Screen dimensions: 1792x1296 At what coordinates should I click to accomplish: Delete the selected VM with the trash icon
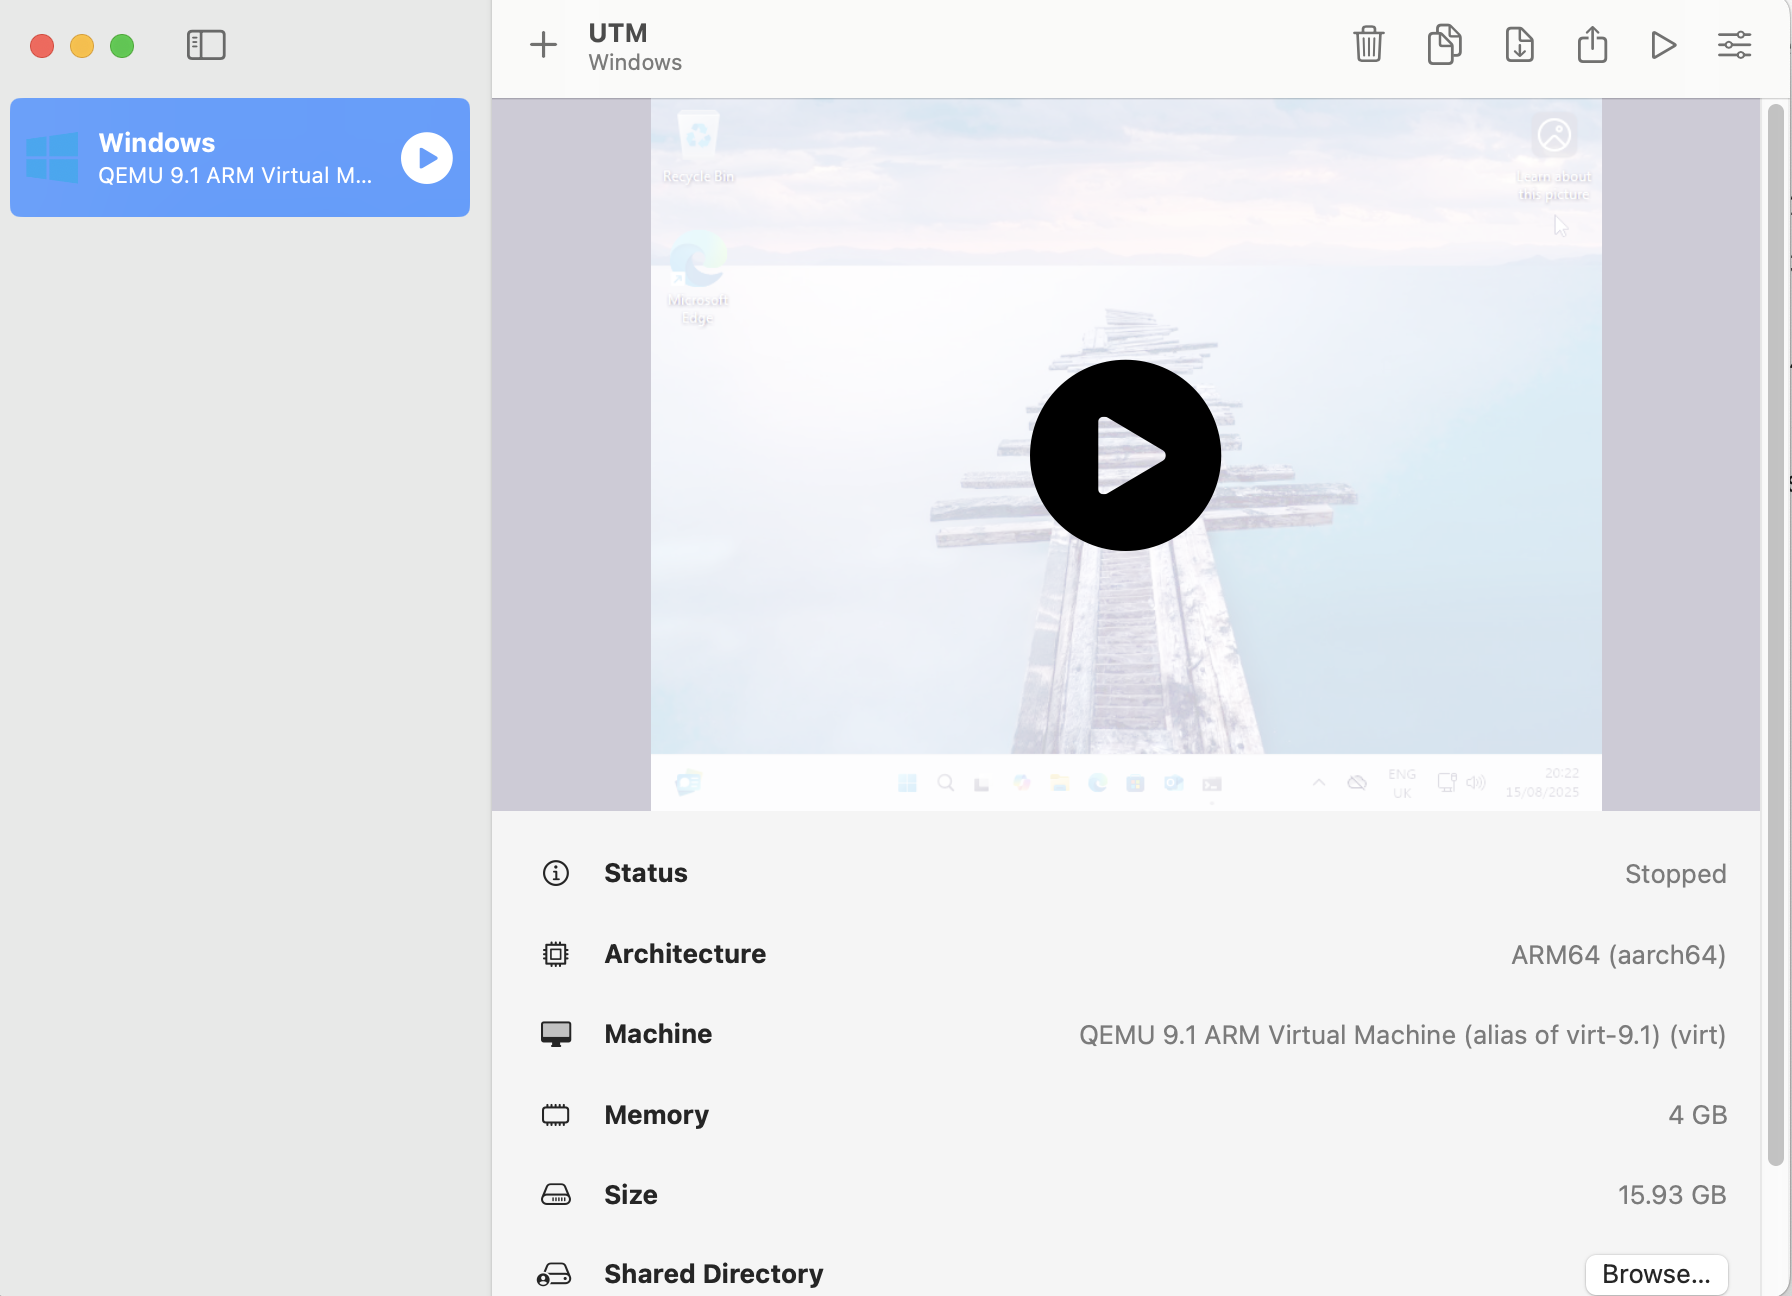click(1368, 45)
